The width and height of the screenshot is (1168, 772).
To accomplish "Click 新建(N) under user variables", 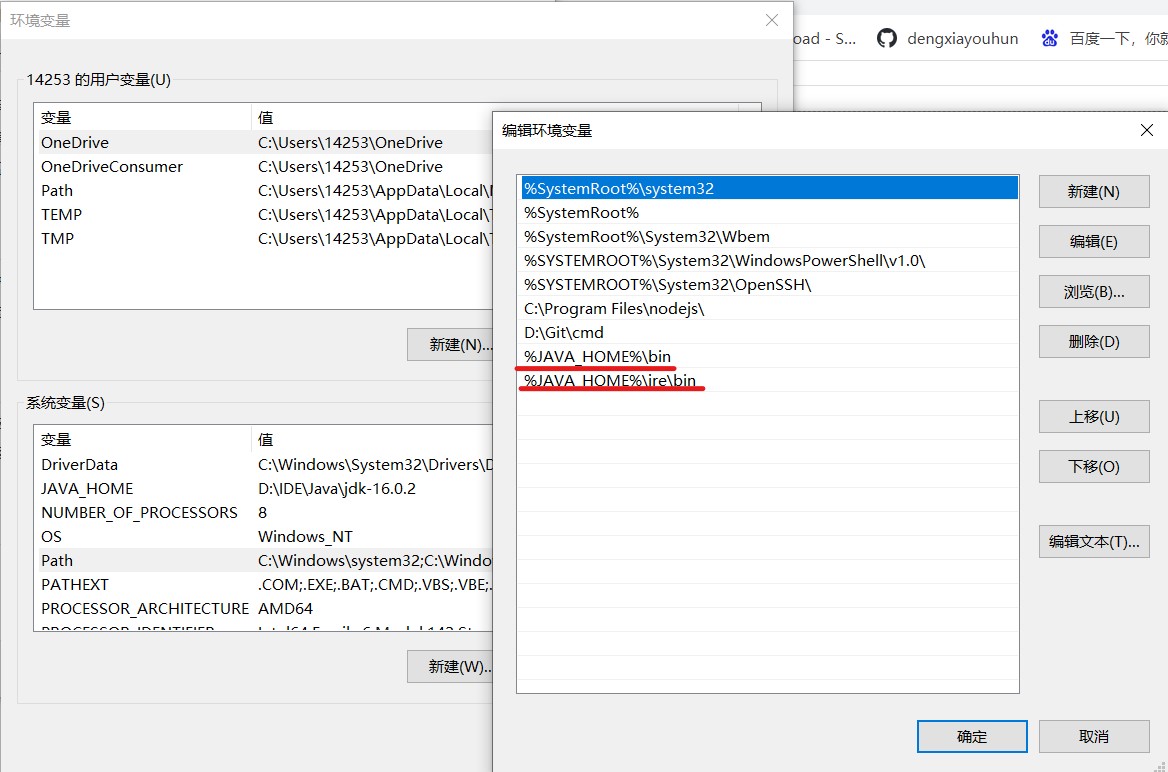I will click(x=451, y=344).
